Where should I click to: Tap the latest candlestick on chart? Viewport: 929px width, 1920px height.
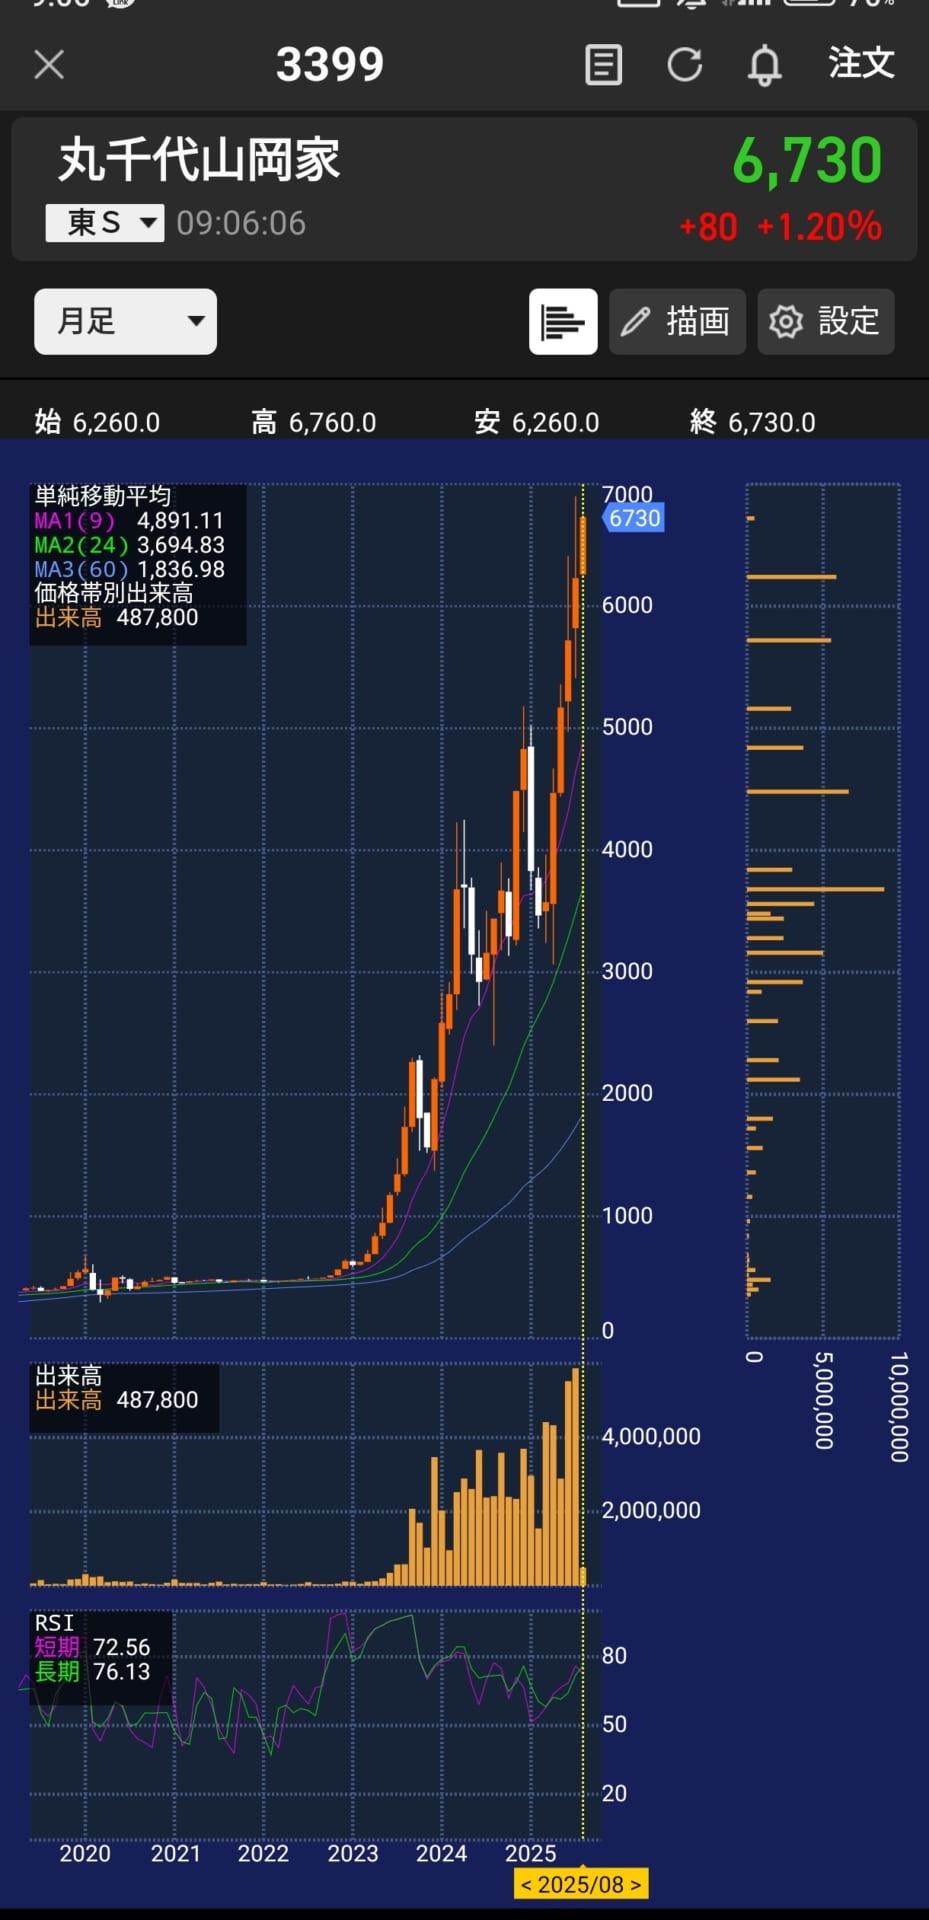click(x=582, y=545)
